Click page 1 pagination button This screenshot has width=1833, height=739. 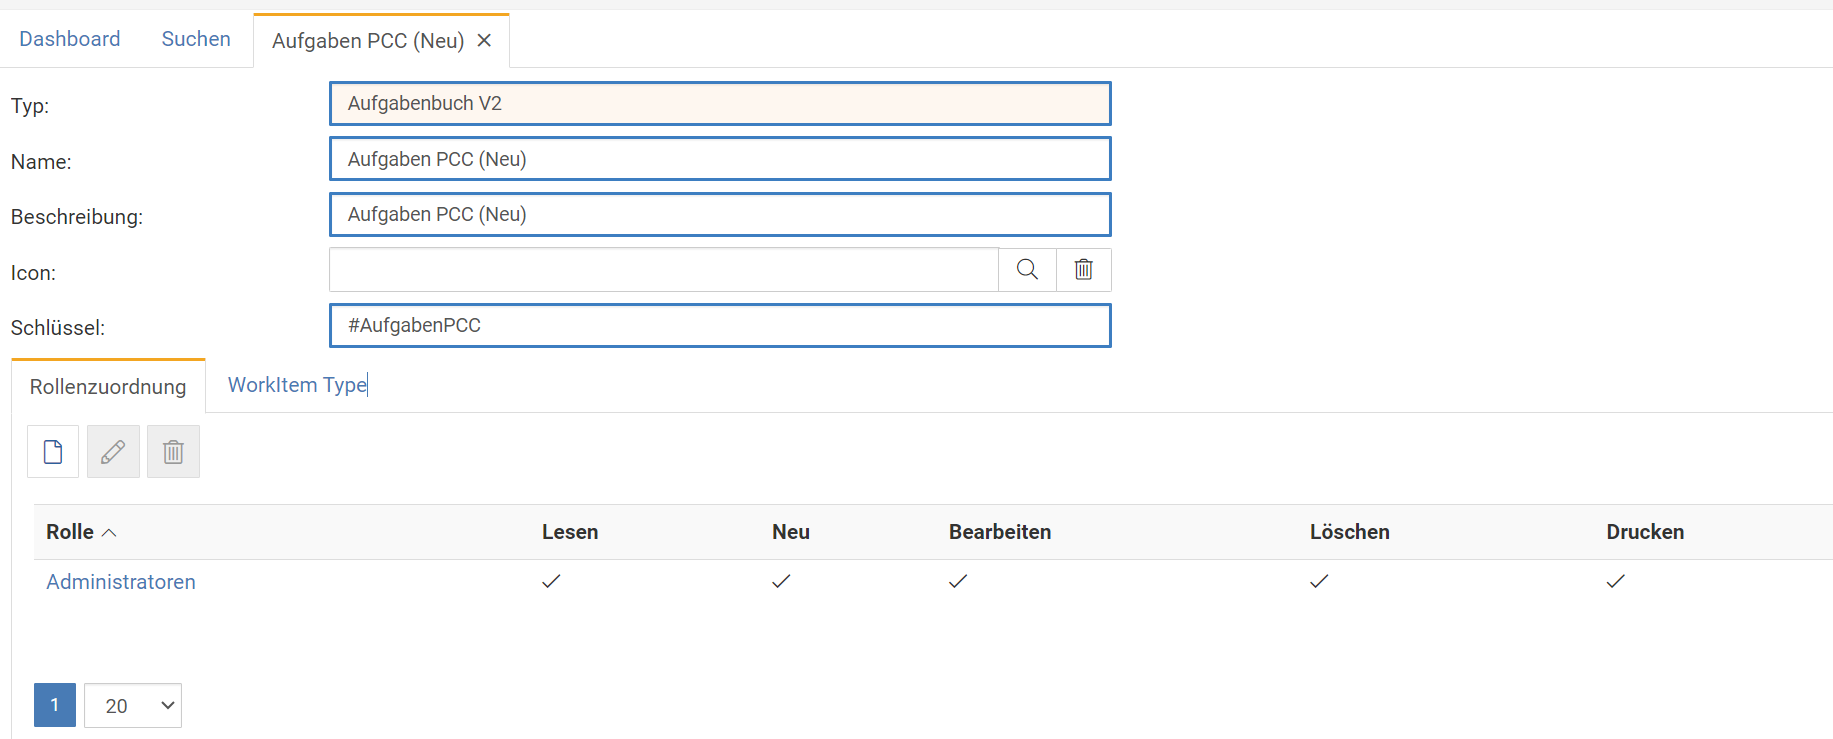point(55,705)
